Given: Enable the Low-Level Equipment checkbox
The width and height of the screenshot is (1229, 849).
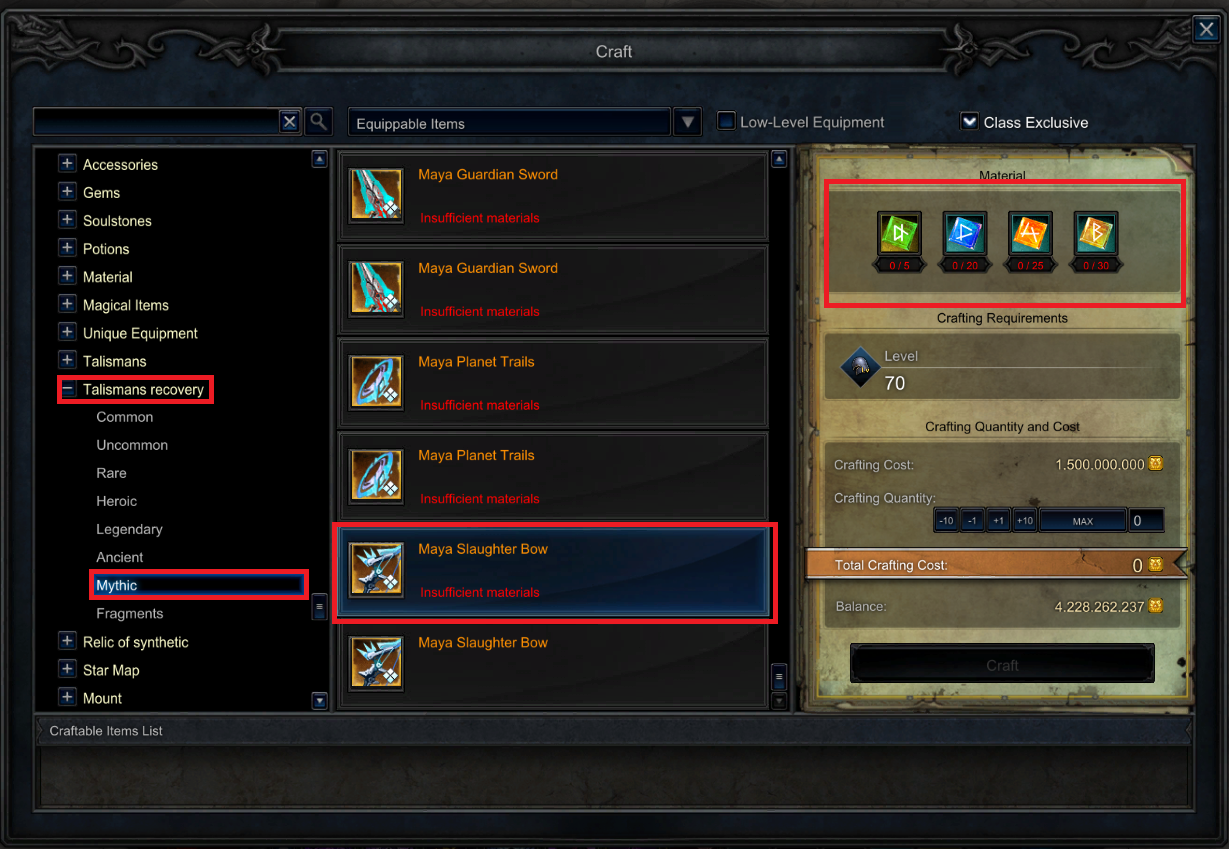Looking at the screenshot, I should [x=726, y=122].
